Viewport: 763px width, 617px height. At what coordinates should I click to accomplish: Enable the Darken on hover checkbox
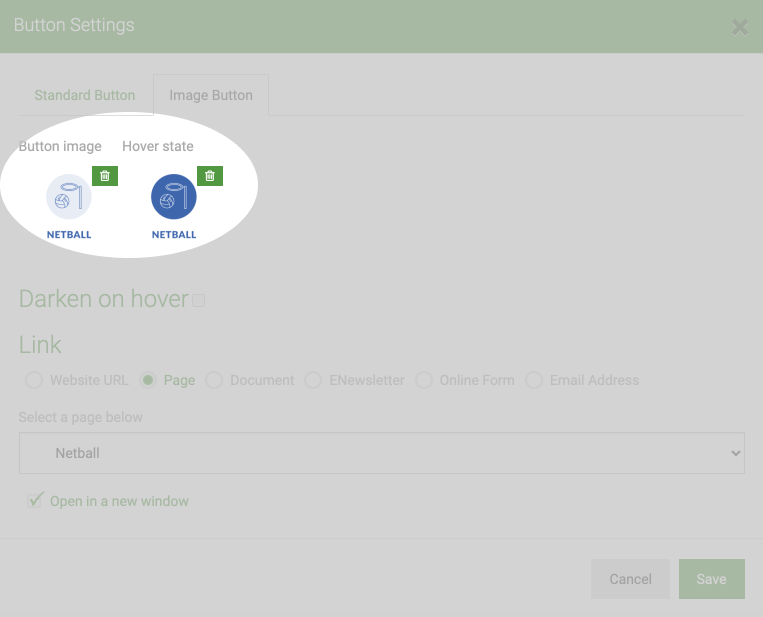(x=199, y=300)
